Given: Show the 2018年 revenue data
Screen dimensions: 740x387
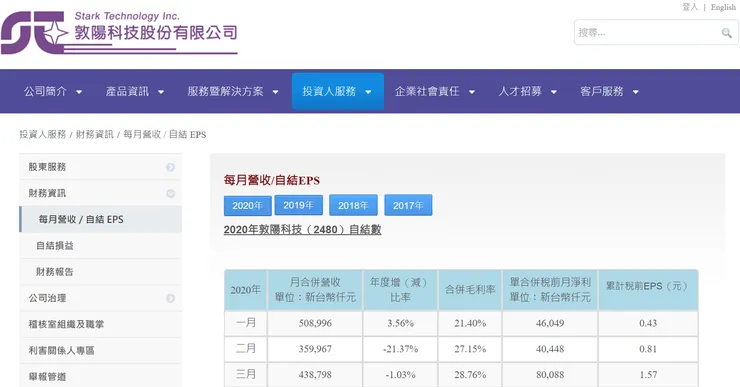Looking at the screenshot, I should coord(353,205).
